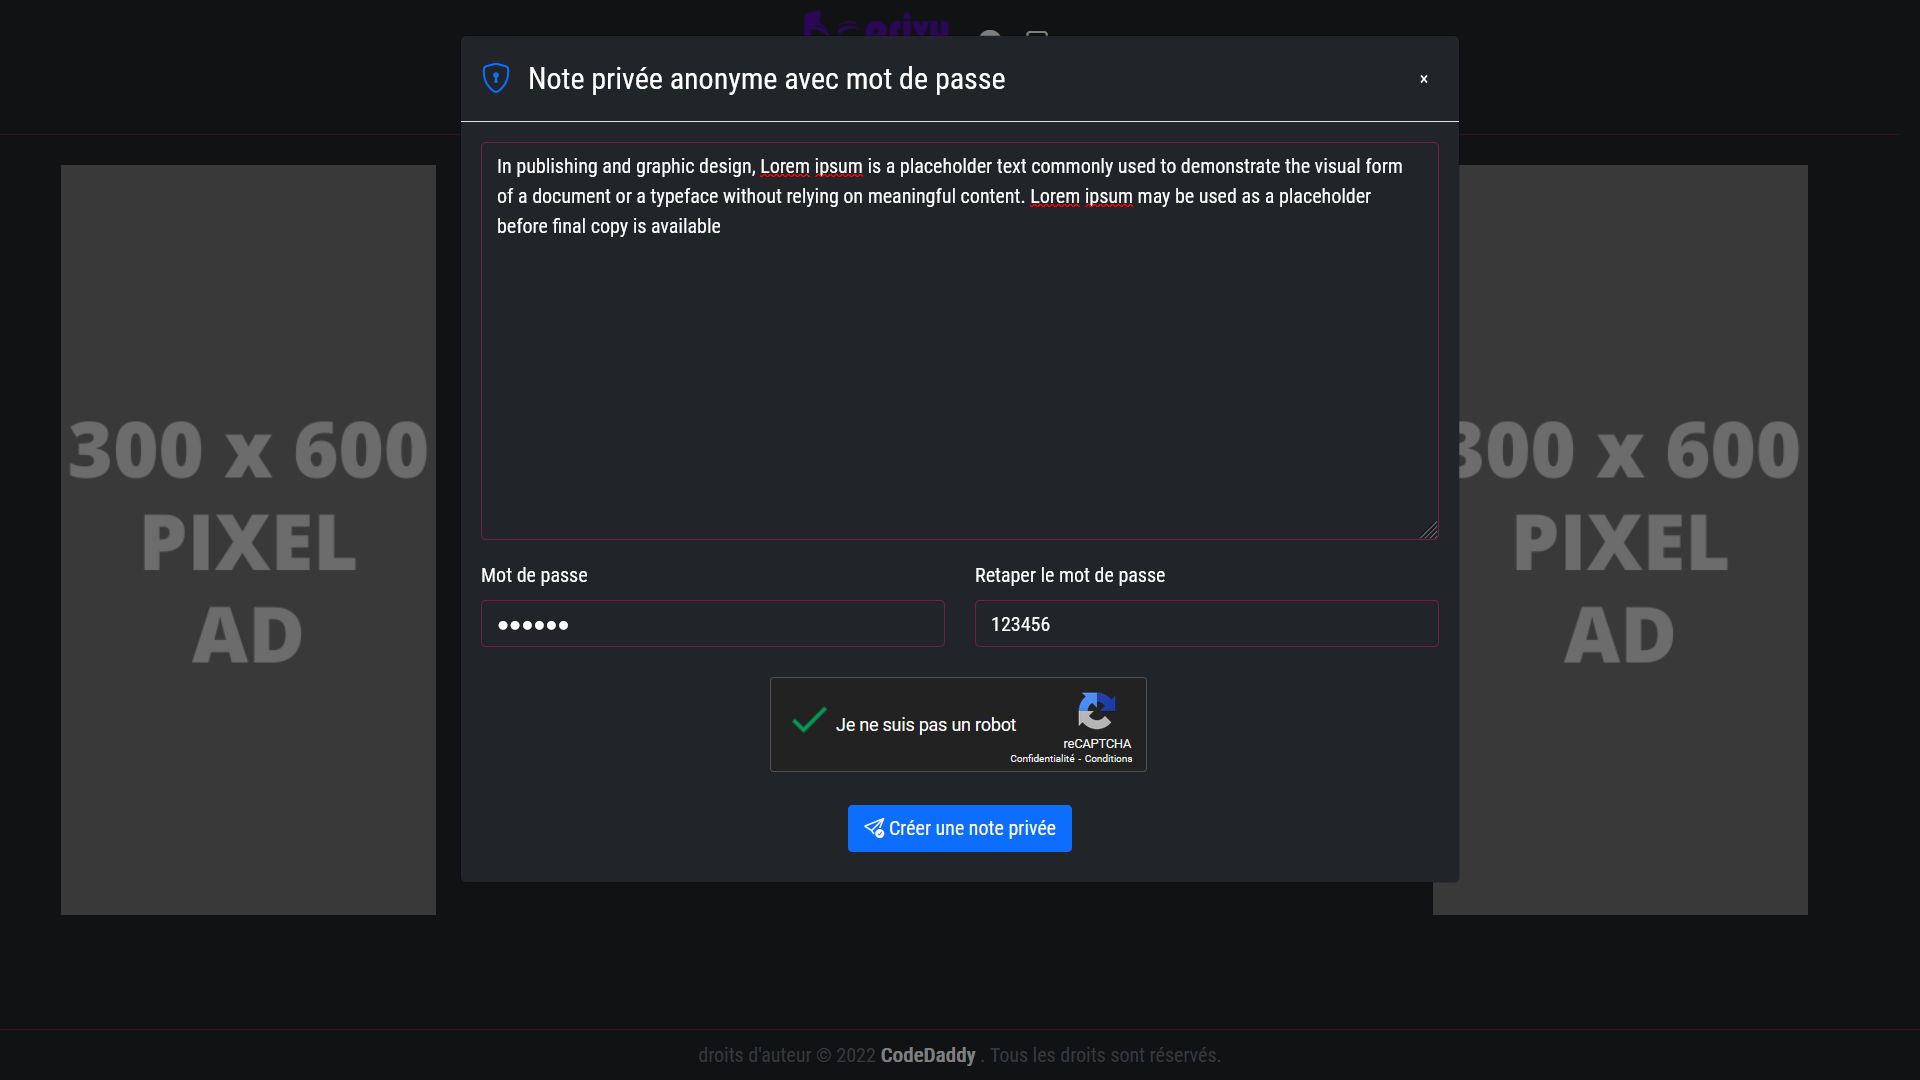1920x1080 pixels.
Task: Click the paper plane icon on create button
Action: [874, 828]
